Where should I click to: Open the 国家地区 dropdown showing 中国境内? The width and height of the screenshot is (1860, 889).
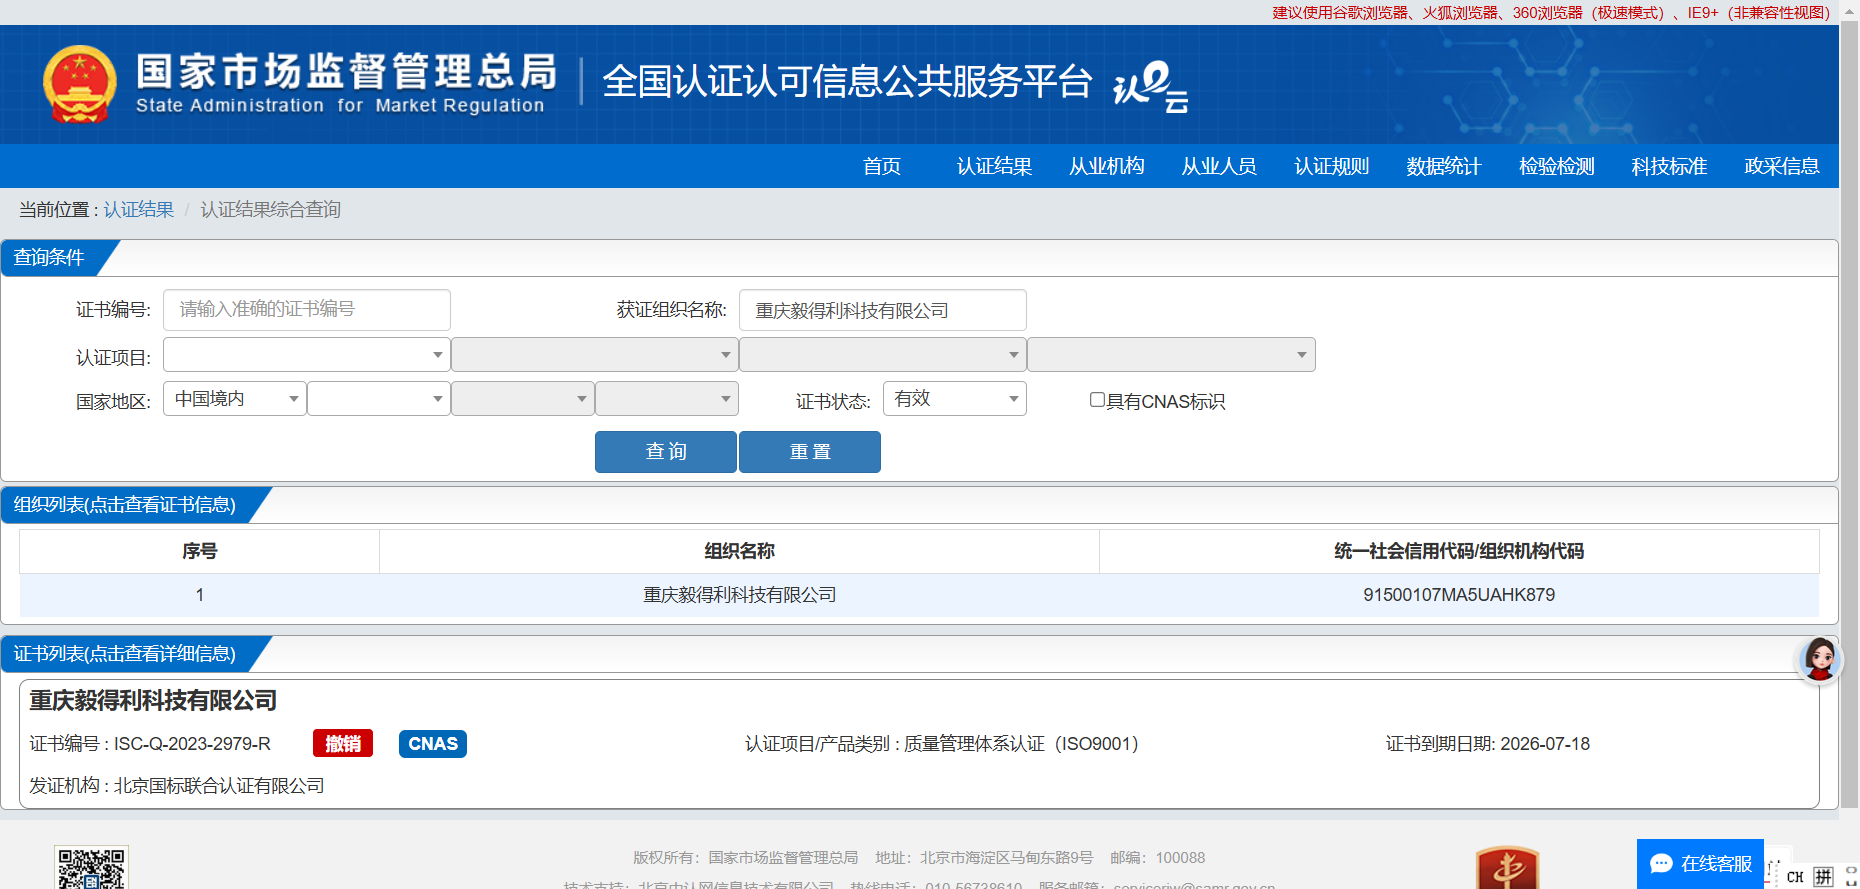click(x=235, y=399)
